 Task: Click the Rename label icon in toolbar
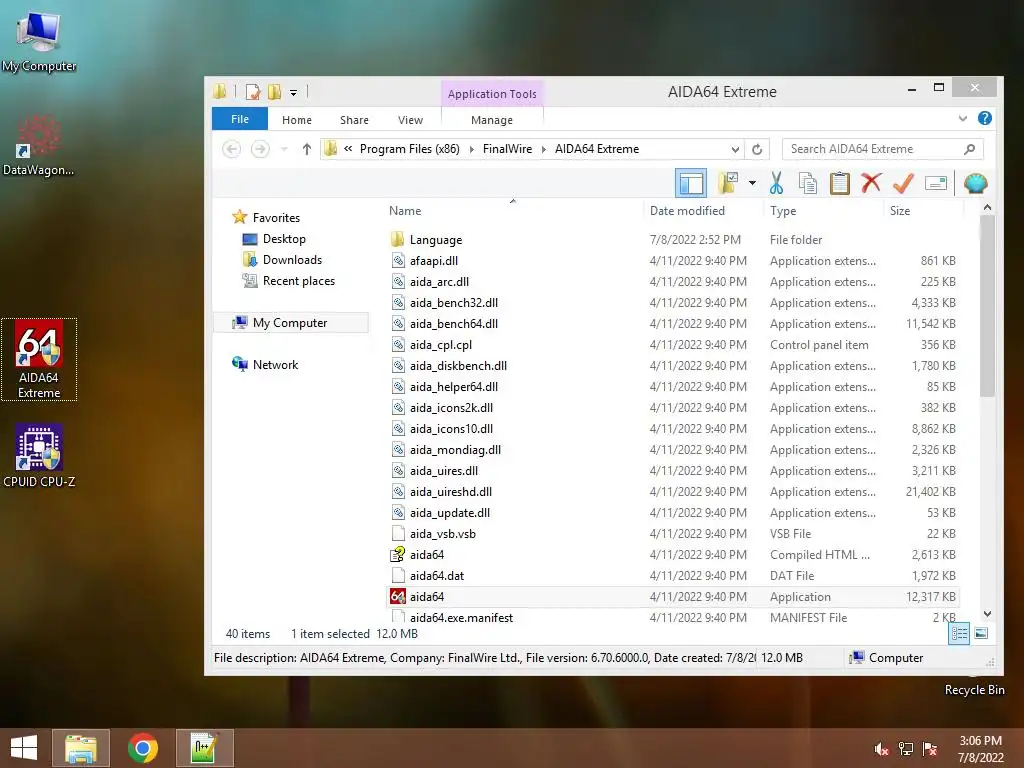936,184
